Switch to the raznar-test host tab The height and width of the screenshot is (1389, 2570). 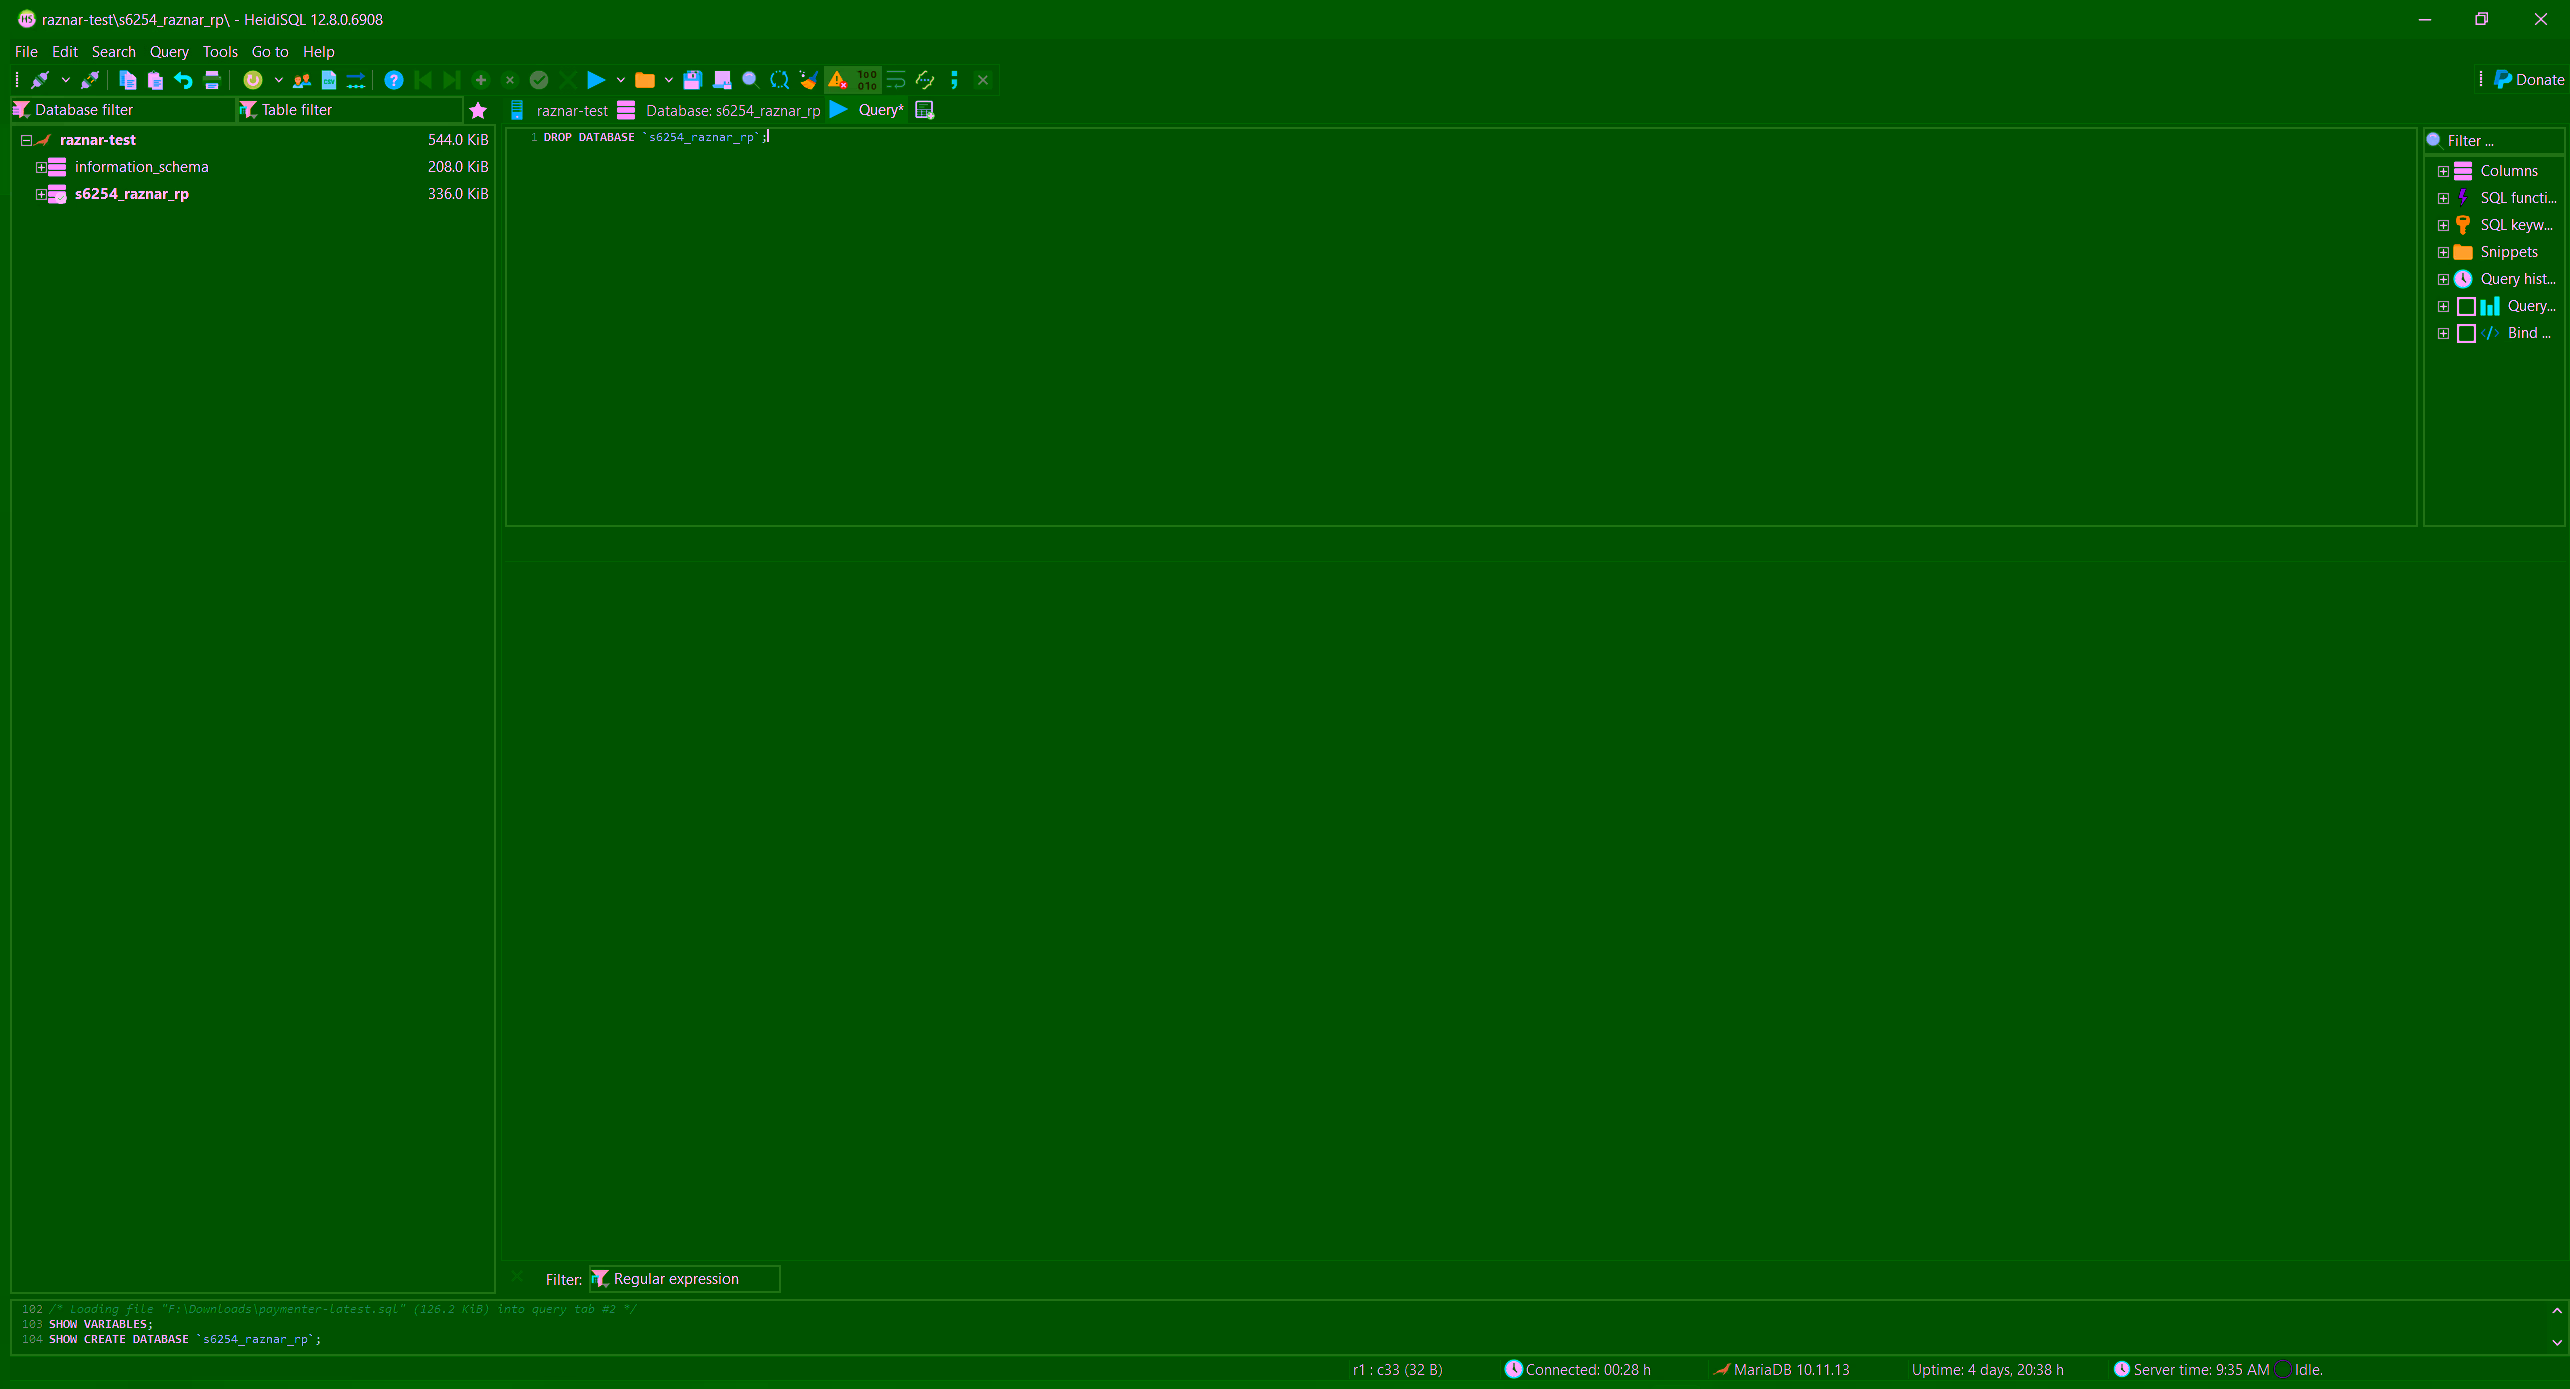[559, 110]
